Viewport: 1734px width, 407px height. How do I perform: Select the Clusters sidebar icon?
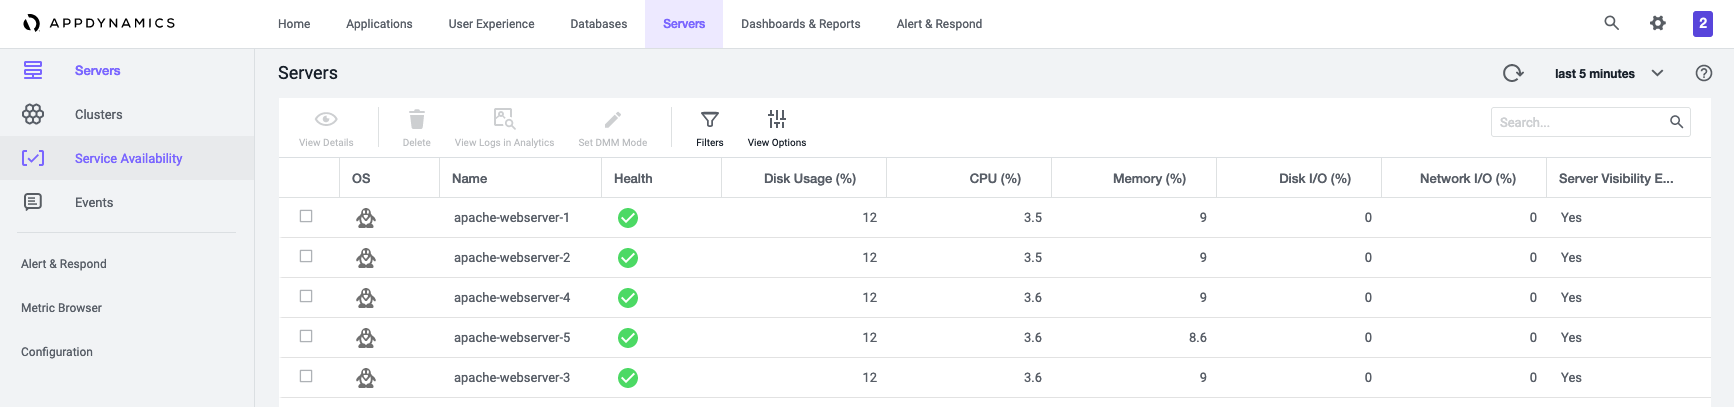(x=33, y=114)
